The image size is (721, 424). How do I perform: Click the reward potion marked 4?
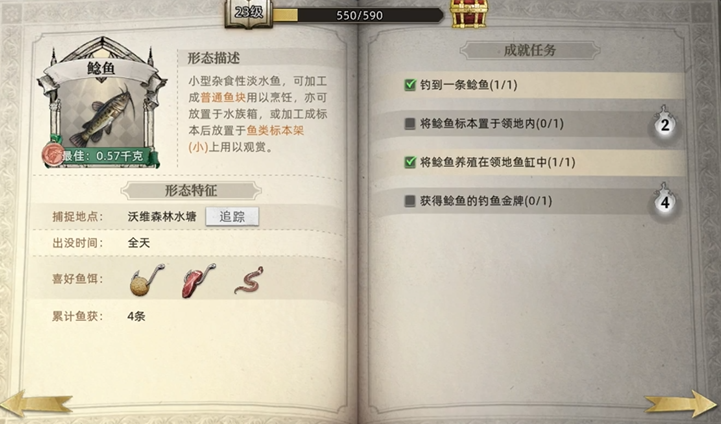(x=664, y=201)
